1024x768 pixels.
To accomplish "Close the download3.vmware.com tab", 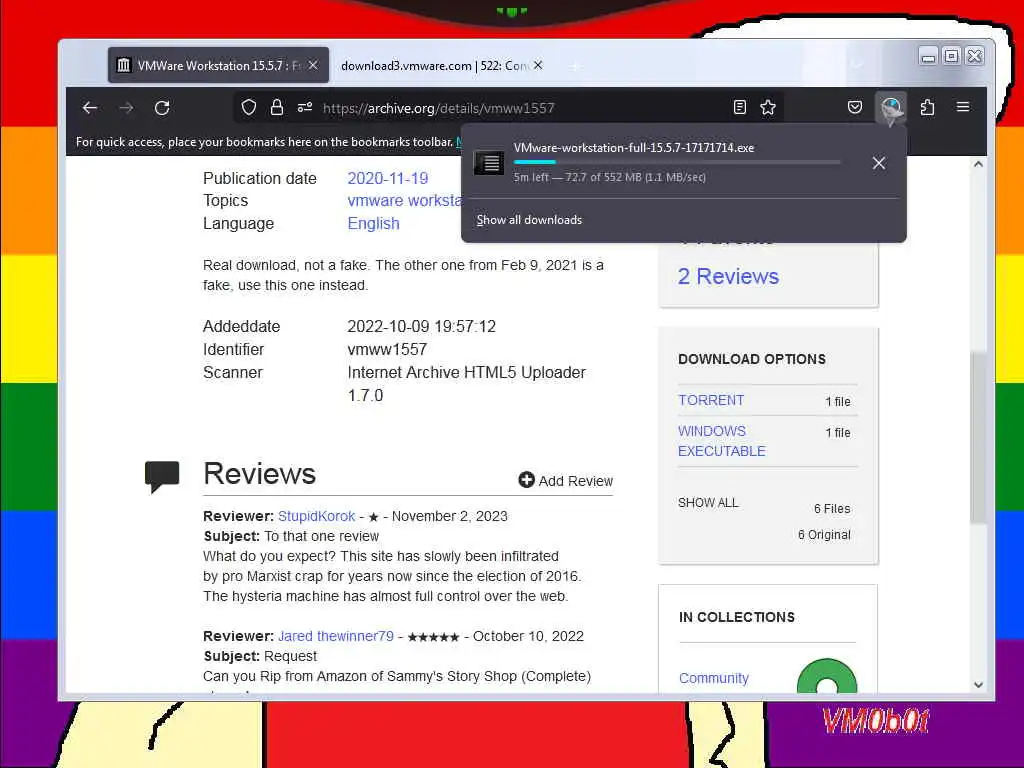I will coord(537,65).
